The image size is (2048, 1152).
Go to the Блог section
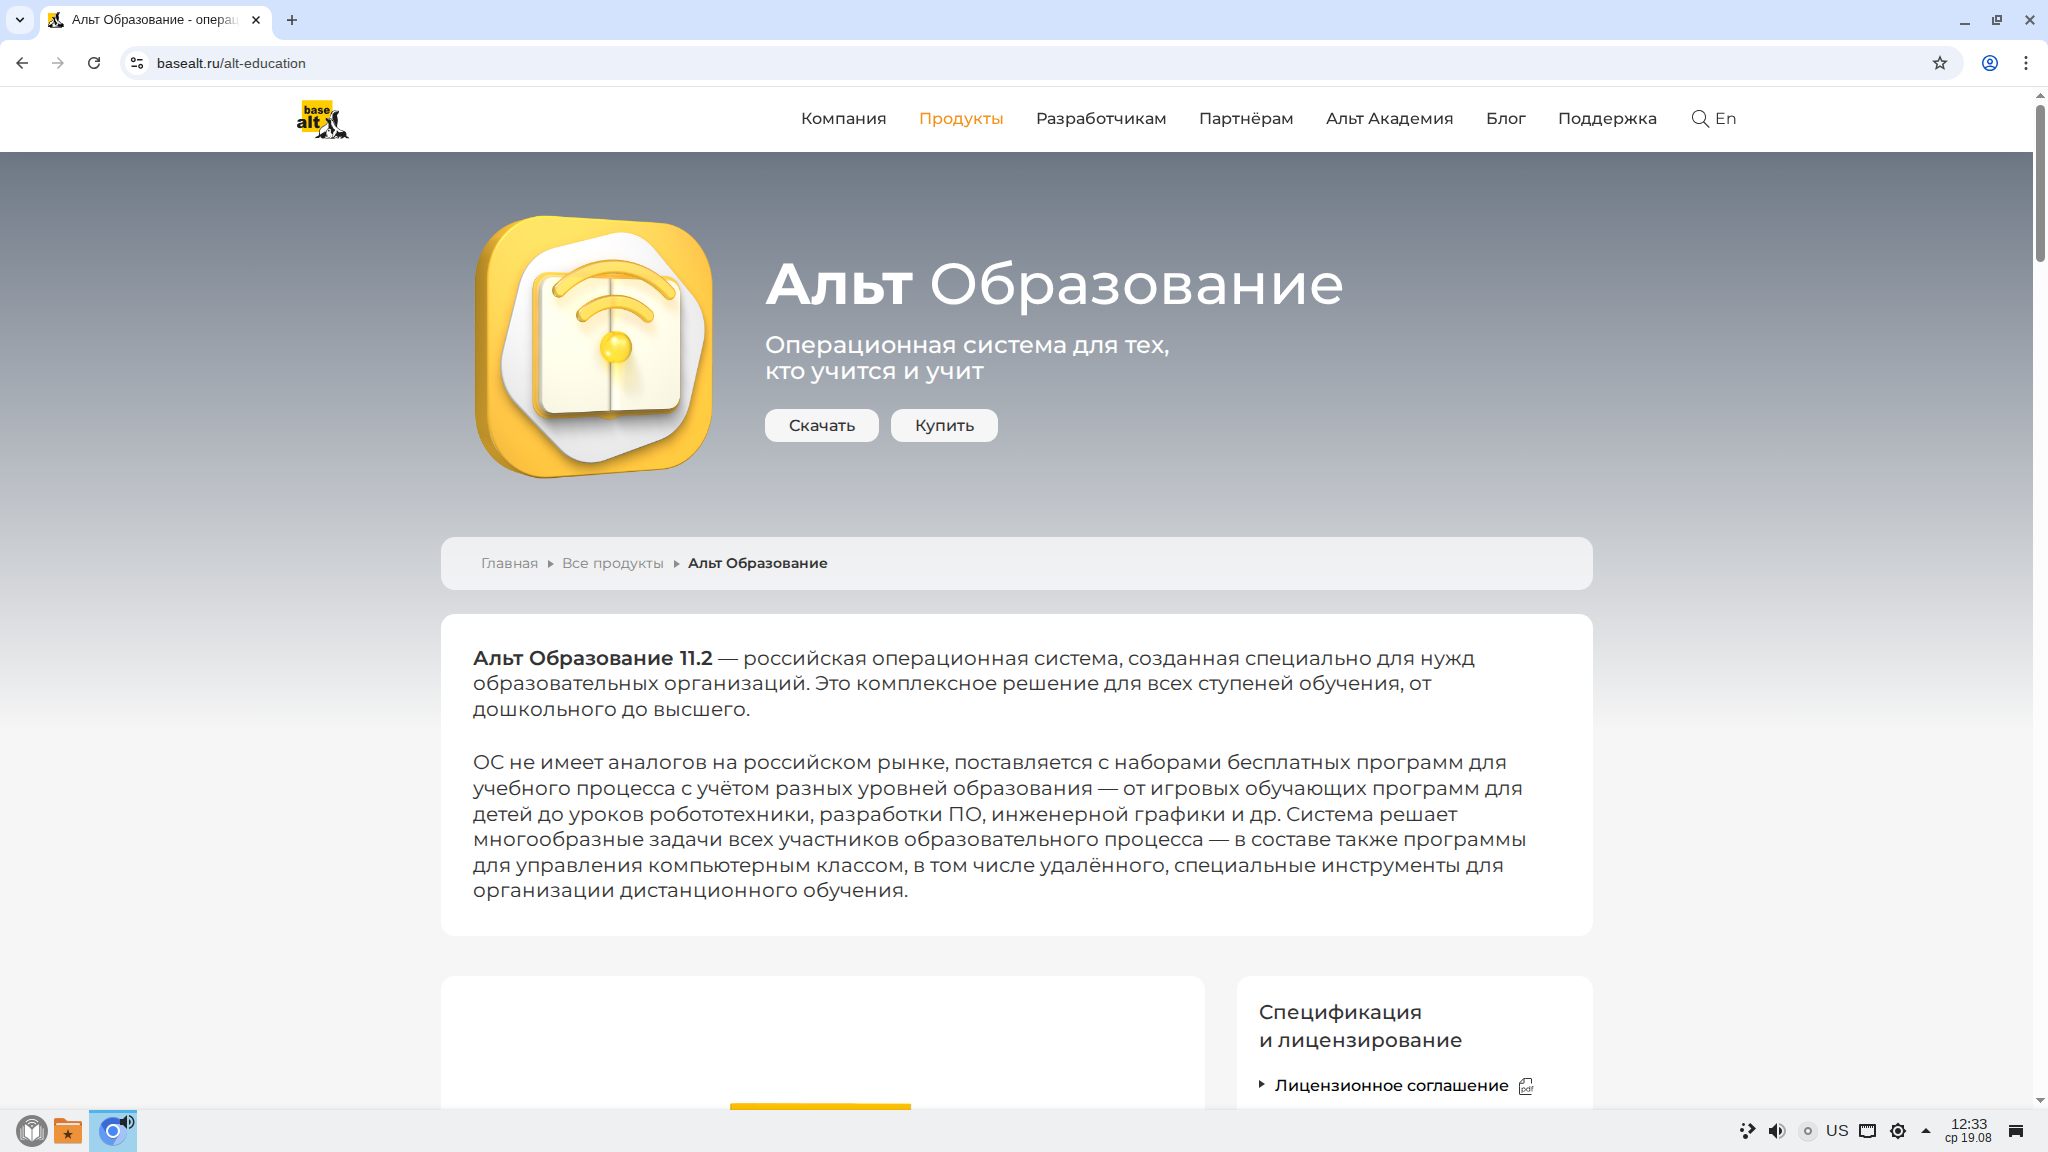(x=1506, y=119)
